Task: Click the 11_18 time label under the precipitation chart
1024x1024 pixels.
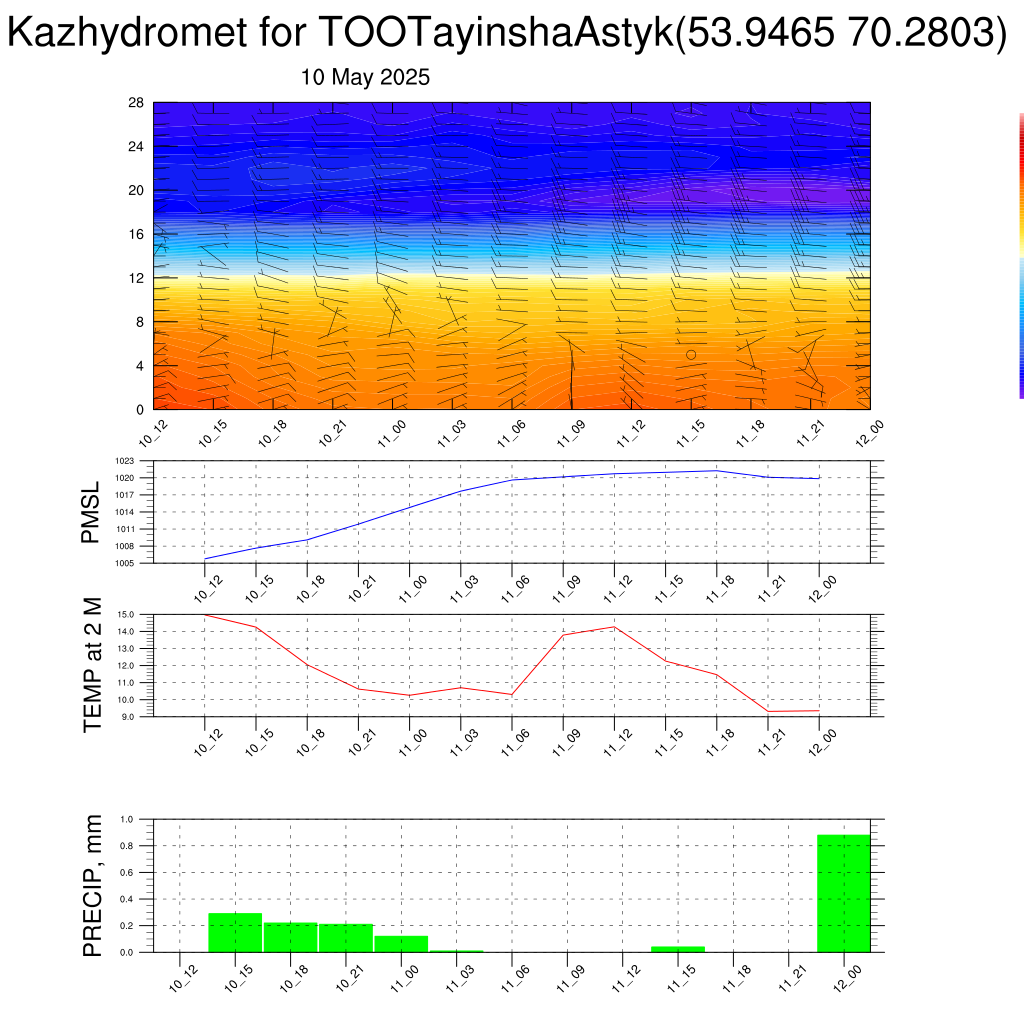Action: (737, 978)
